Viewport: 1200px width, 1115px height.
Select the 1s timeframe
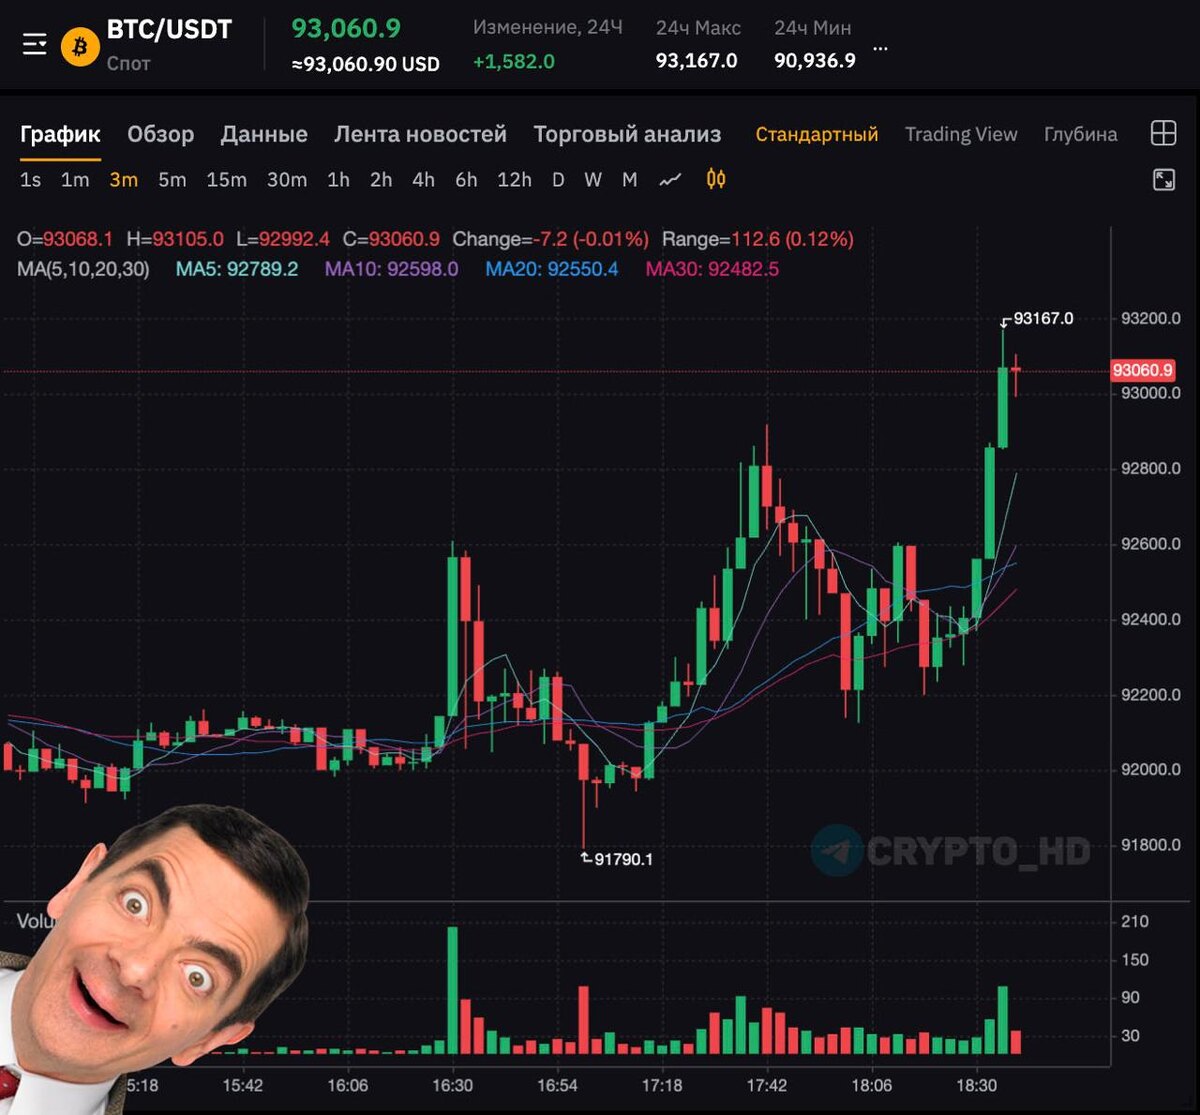[x=31, y=180]
